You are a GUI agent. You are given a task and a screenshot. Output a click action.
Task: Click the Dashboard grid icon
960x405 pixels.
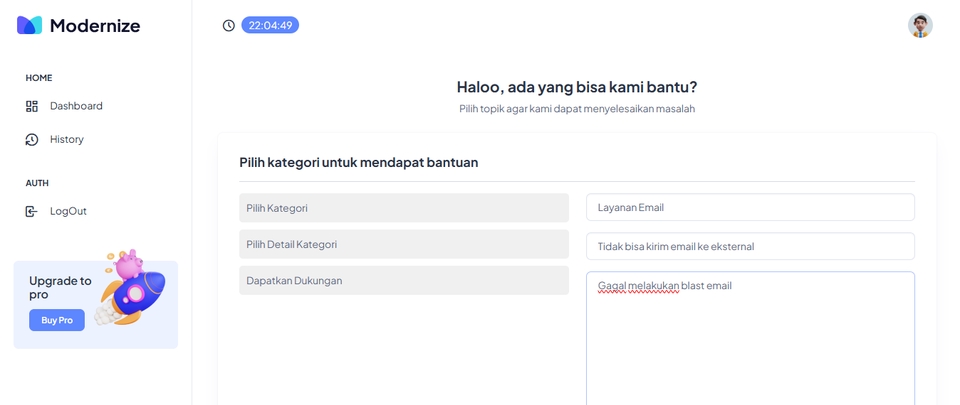click(32, 106)
